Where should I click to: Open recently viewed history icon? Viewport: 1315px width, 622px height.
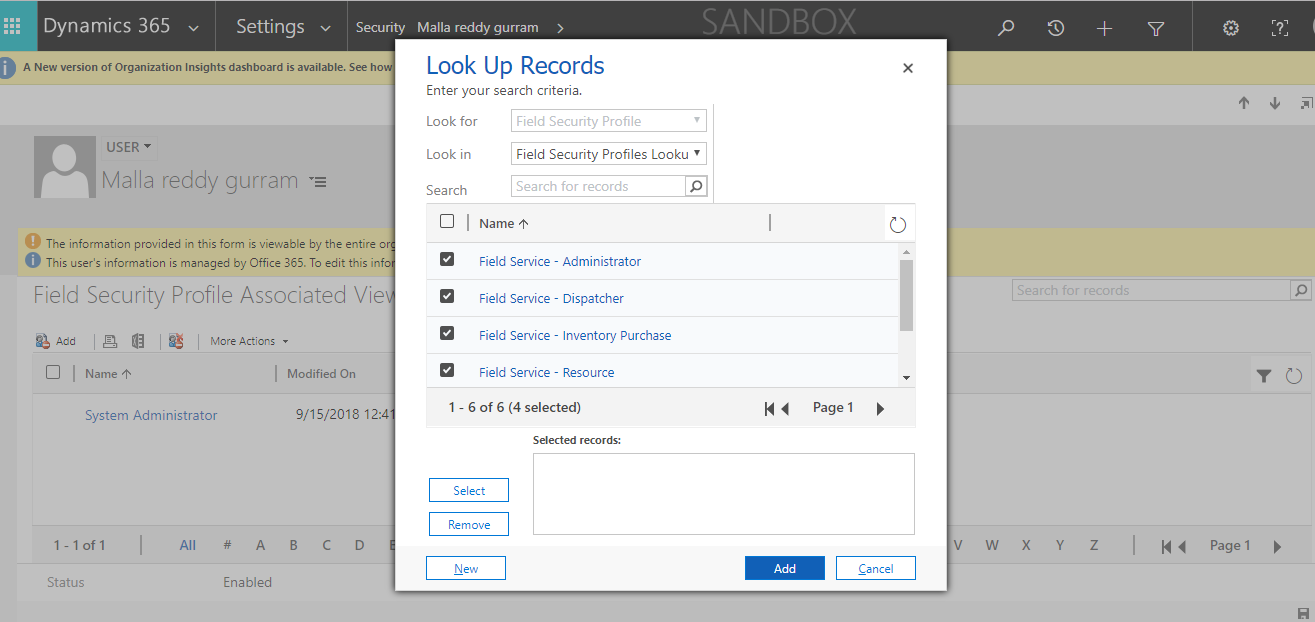click(1055, 28)
